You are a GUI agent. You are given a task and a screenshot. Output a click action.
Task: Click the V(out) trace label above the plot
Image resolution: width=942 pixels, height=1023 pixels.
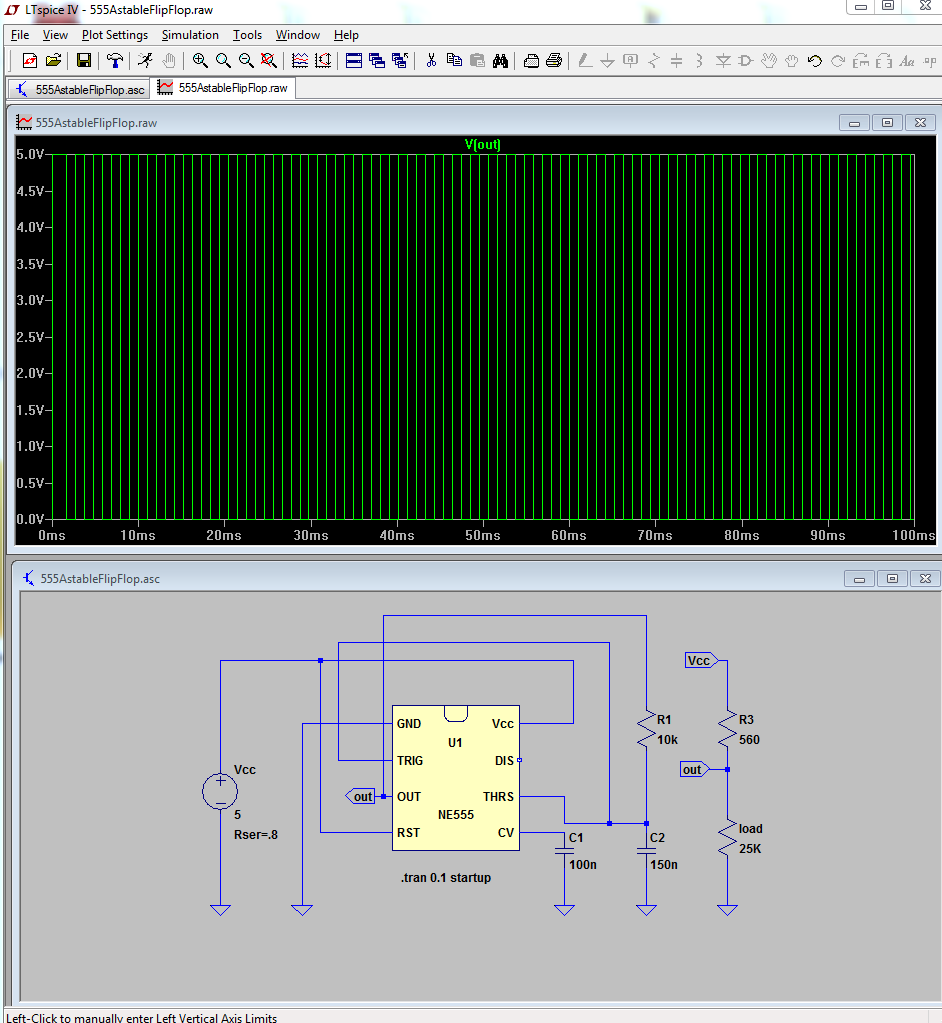coord(483,145)
